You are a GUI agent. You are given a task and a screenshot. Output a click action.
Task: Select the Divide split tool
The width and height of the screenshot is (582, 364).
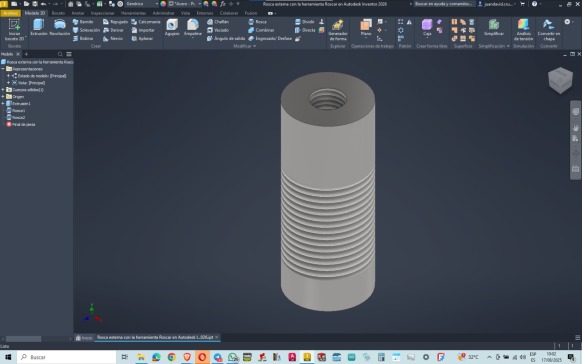point(305,22)
